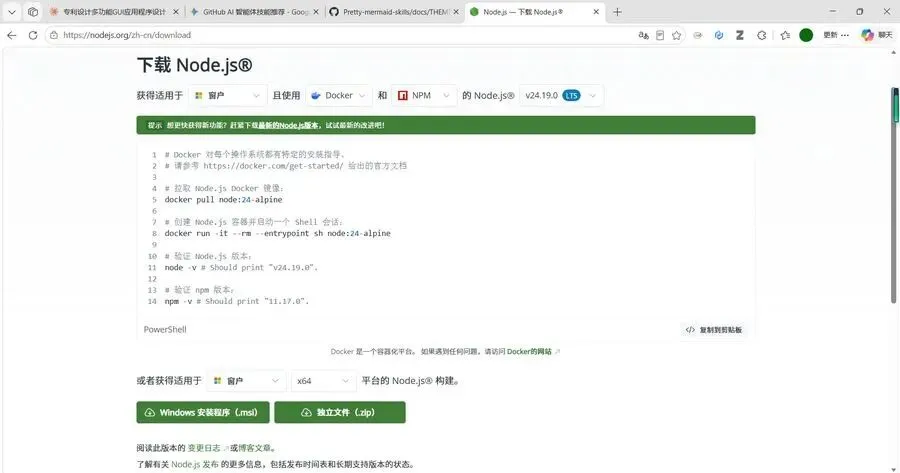900x473 pixels.
Task: Click the docker run --entrypoint sh code line
Action: tap(278, 234)
